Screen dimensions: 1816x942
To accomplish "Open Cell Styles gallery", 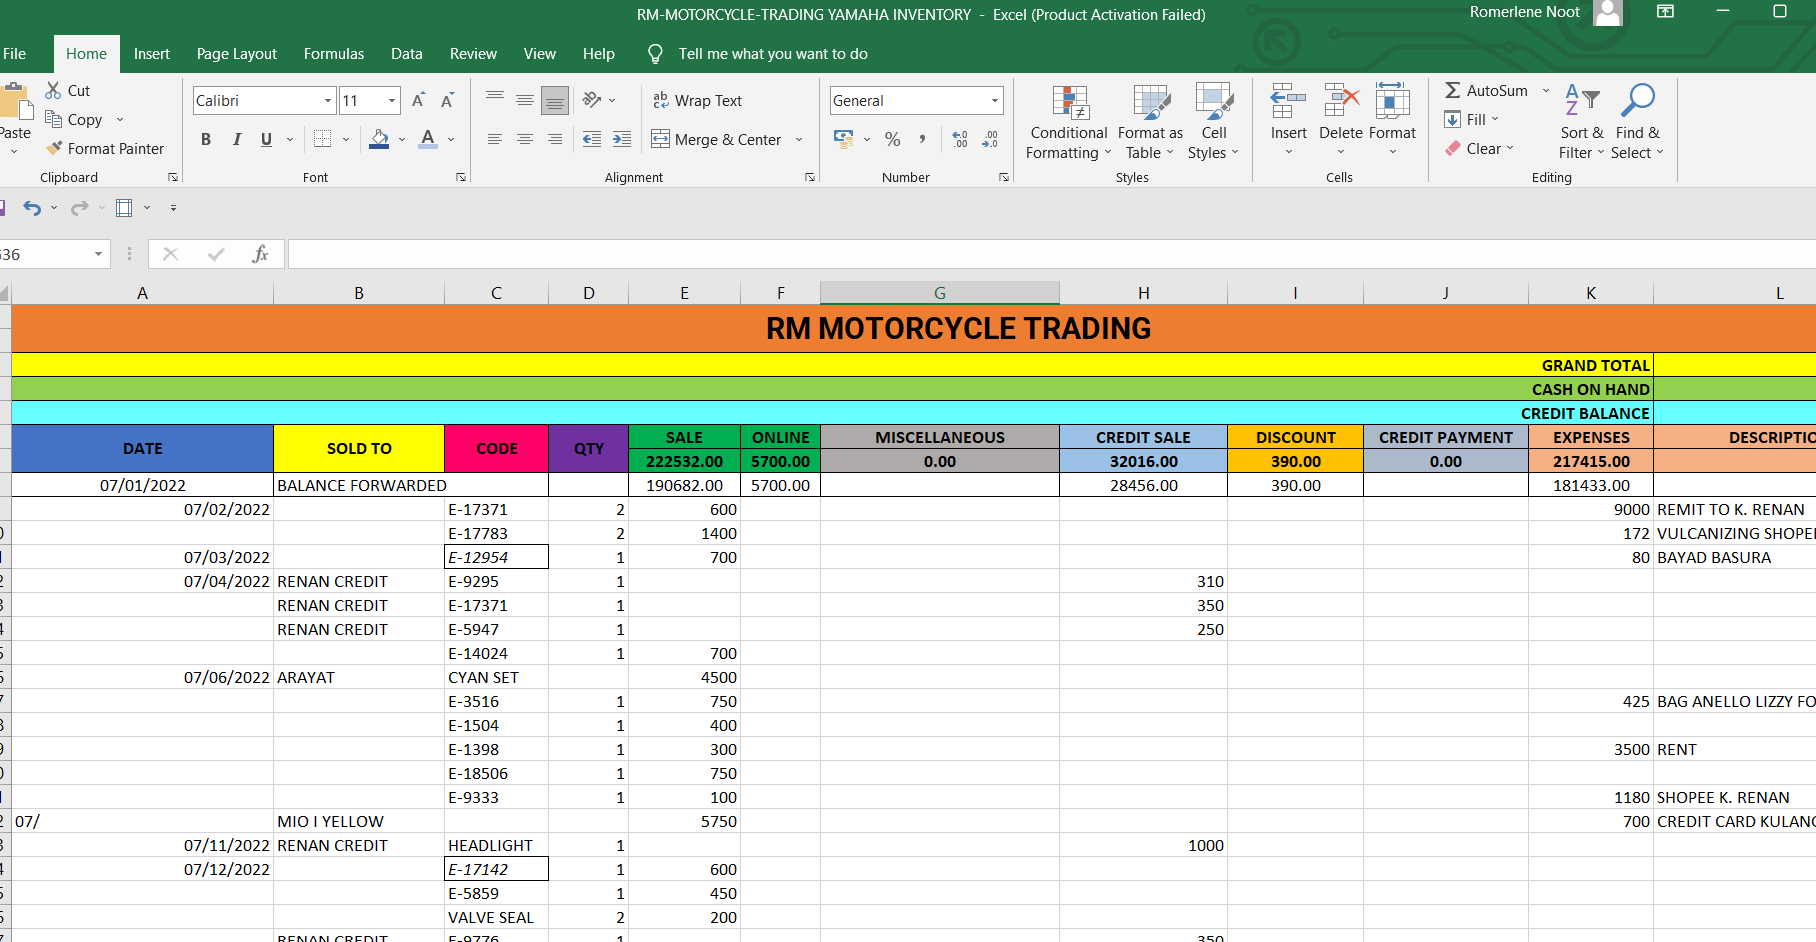I will (x=1214, y=122).
